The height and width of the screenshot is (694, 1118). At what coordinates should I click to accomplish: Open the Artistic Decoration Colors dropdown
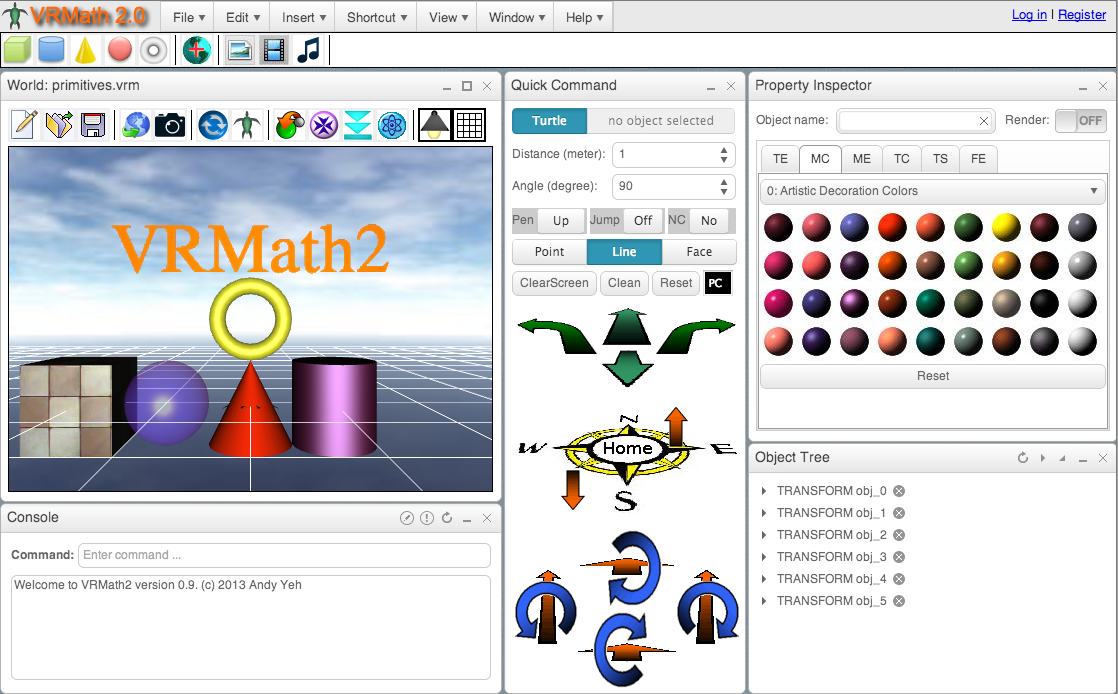(x=932, y=191)
